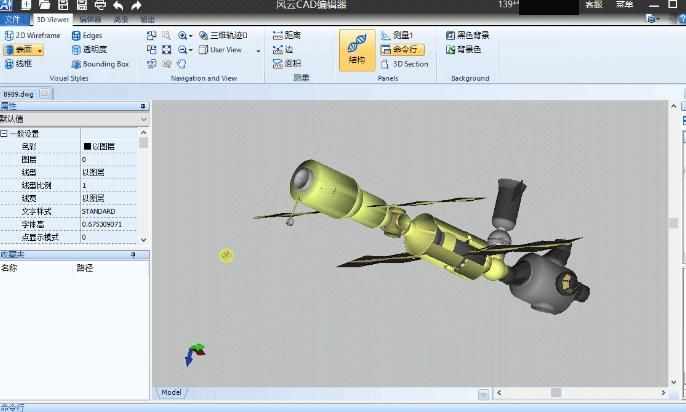The image size is (686, 412).
Task: Select the 线框 wireframe style
Action: pos(18,64)
